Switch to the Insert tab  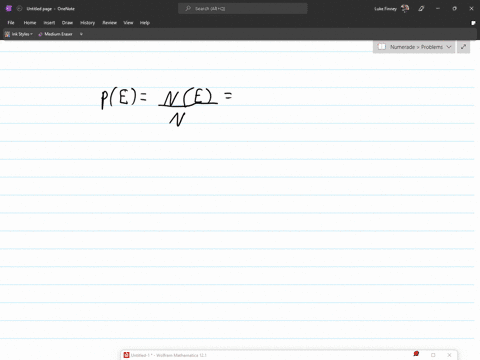[49, 23]
